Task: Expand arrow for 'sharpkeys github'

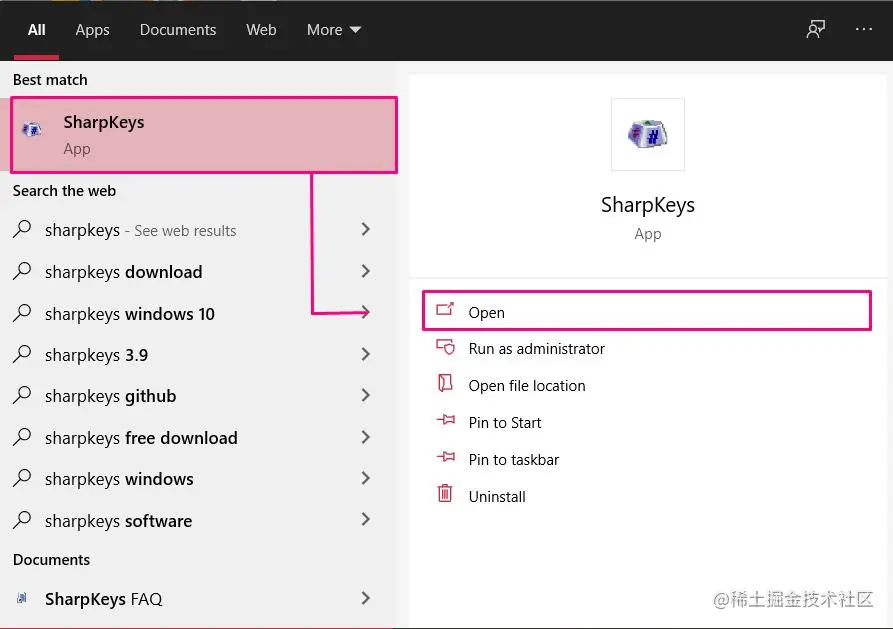Action: click(x=366, y=395)
